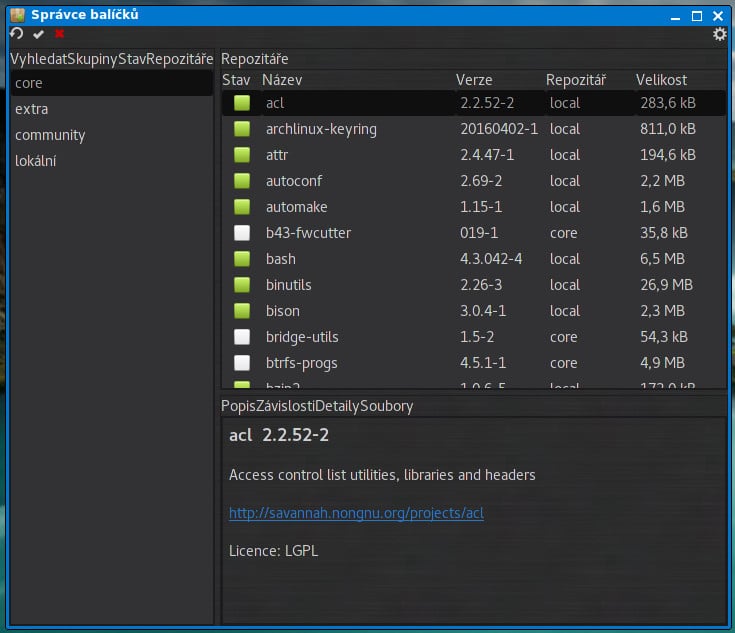Select the extra repository in the sidebar
This screenshot has height=633, width=735.
(x=32, y=109)
